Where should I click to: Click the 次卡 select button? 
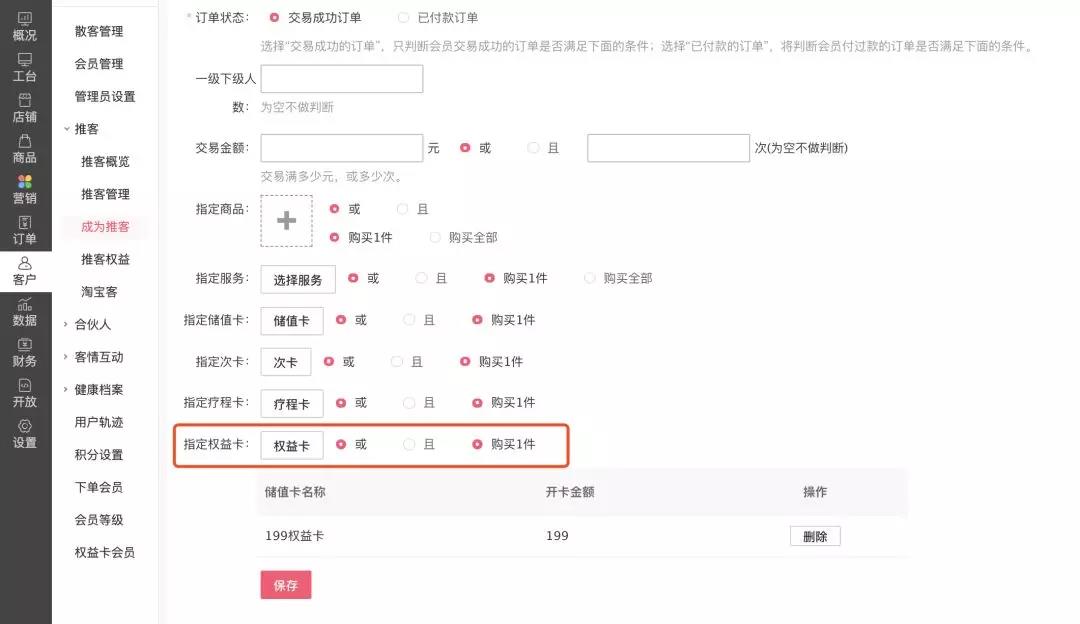[x=286, y=362]
